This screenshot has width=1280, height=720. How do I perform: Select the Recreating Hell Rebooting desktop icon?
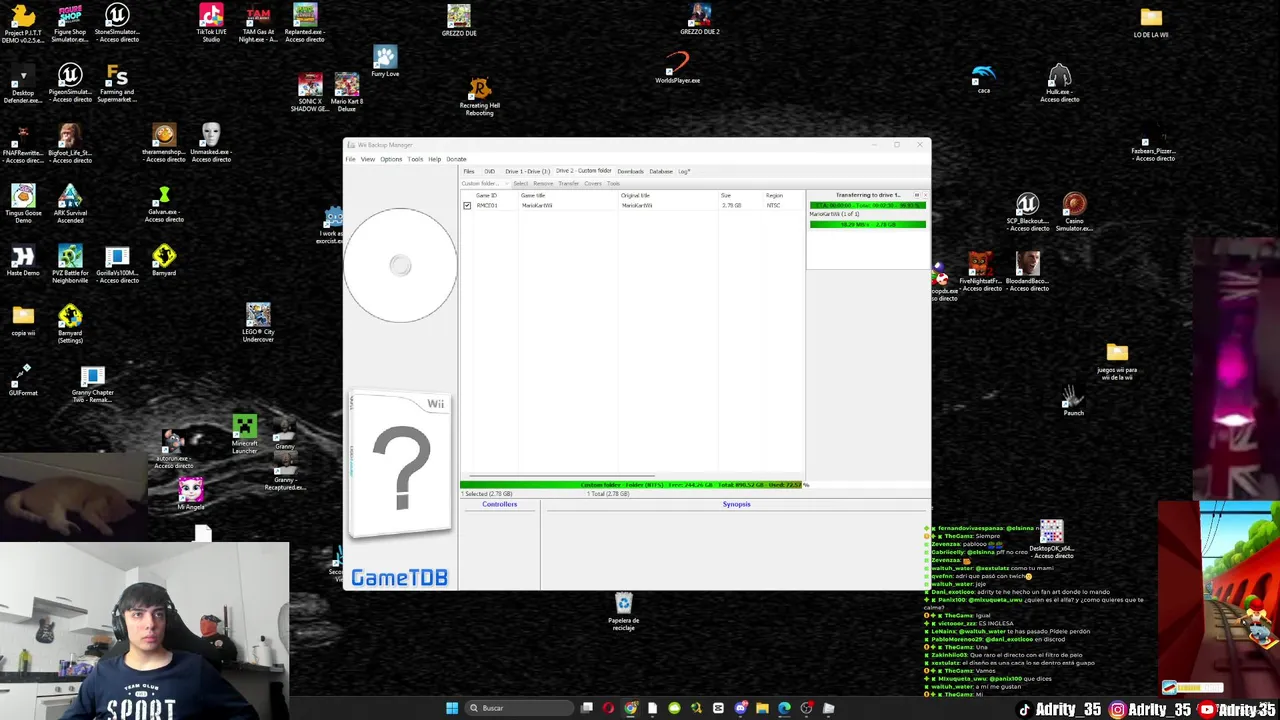479,97
